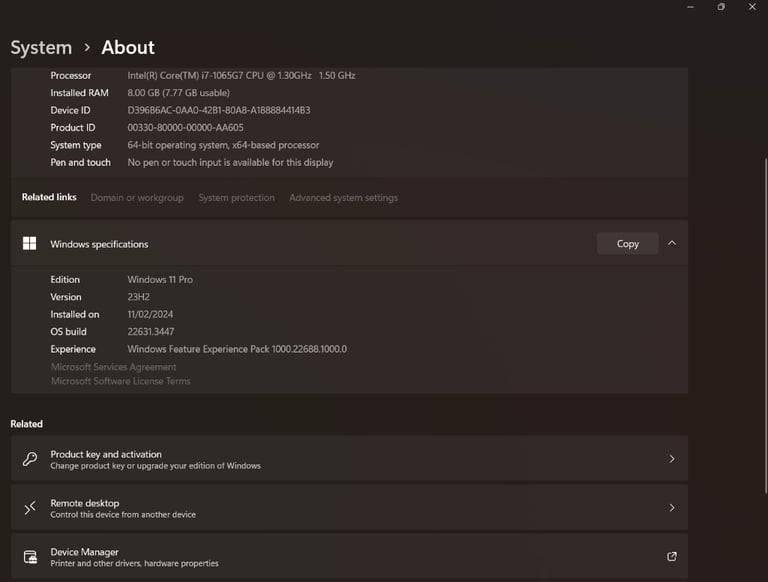Click the Processor value Intel Core i7-1065G7
Viewport: 768px width, 582px height.
pos(241,75)
